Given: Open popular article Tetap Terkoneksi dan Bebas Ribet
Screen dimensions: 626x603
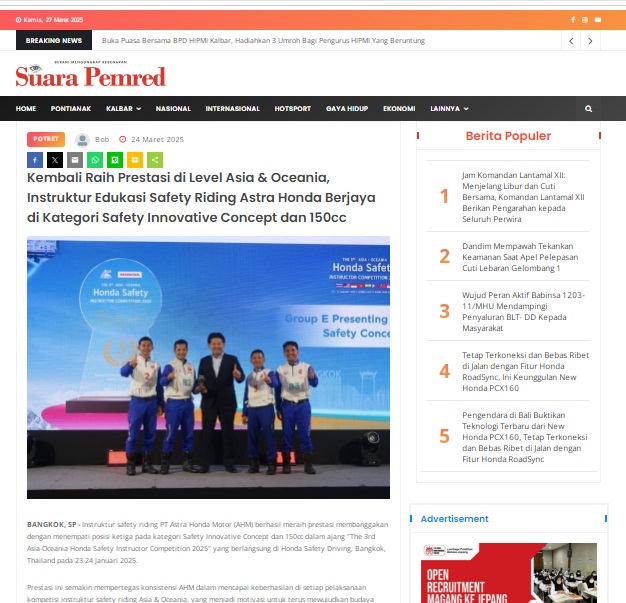Looking at the screenshot, I should click(x=525, y=371).
